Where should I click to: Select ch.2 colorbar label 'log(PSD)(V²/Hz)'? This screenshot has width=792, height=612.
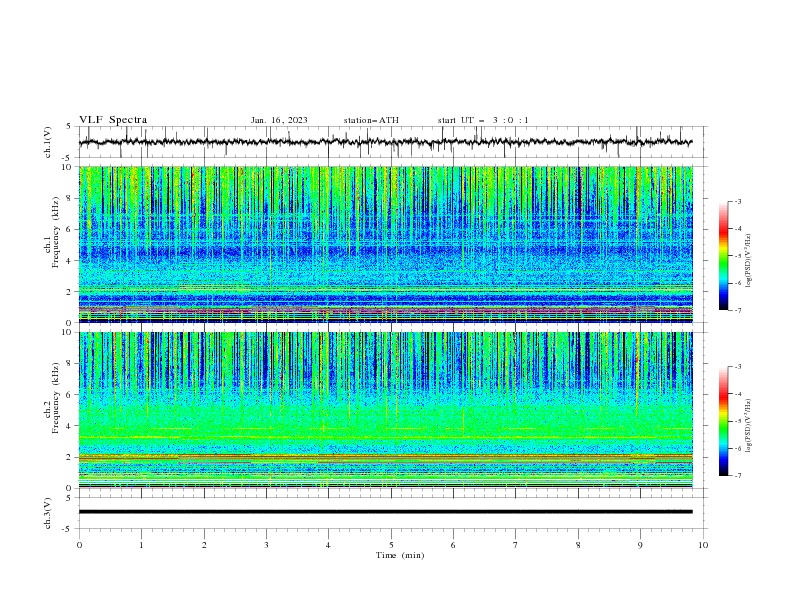tap(749, 426)
